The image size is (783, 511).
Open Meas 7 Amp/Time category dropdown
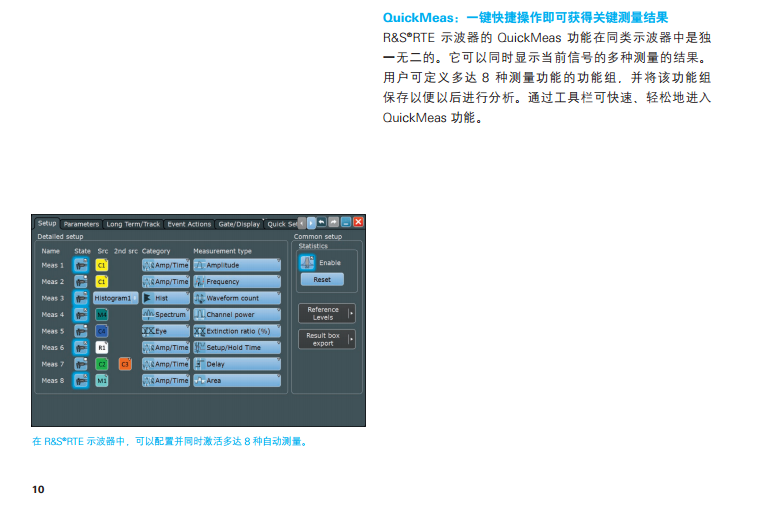point(166,364)
